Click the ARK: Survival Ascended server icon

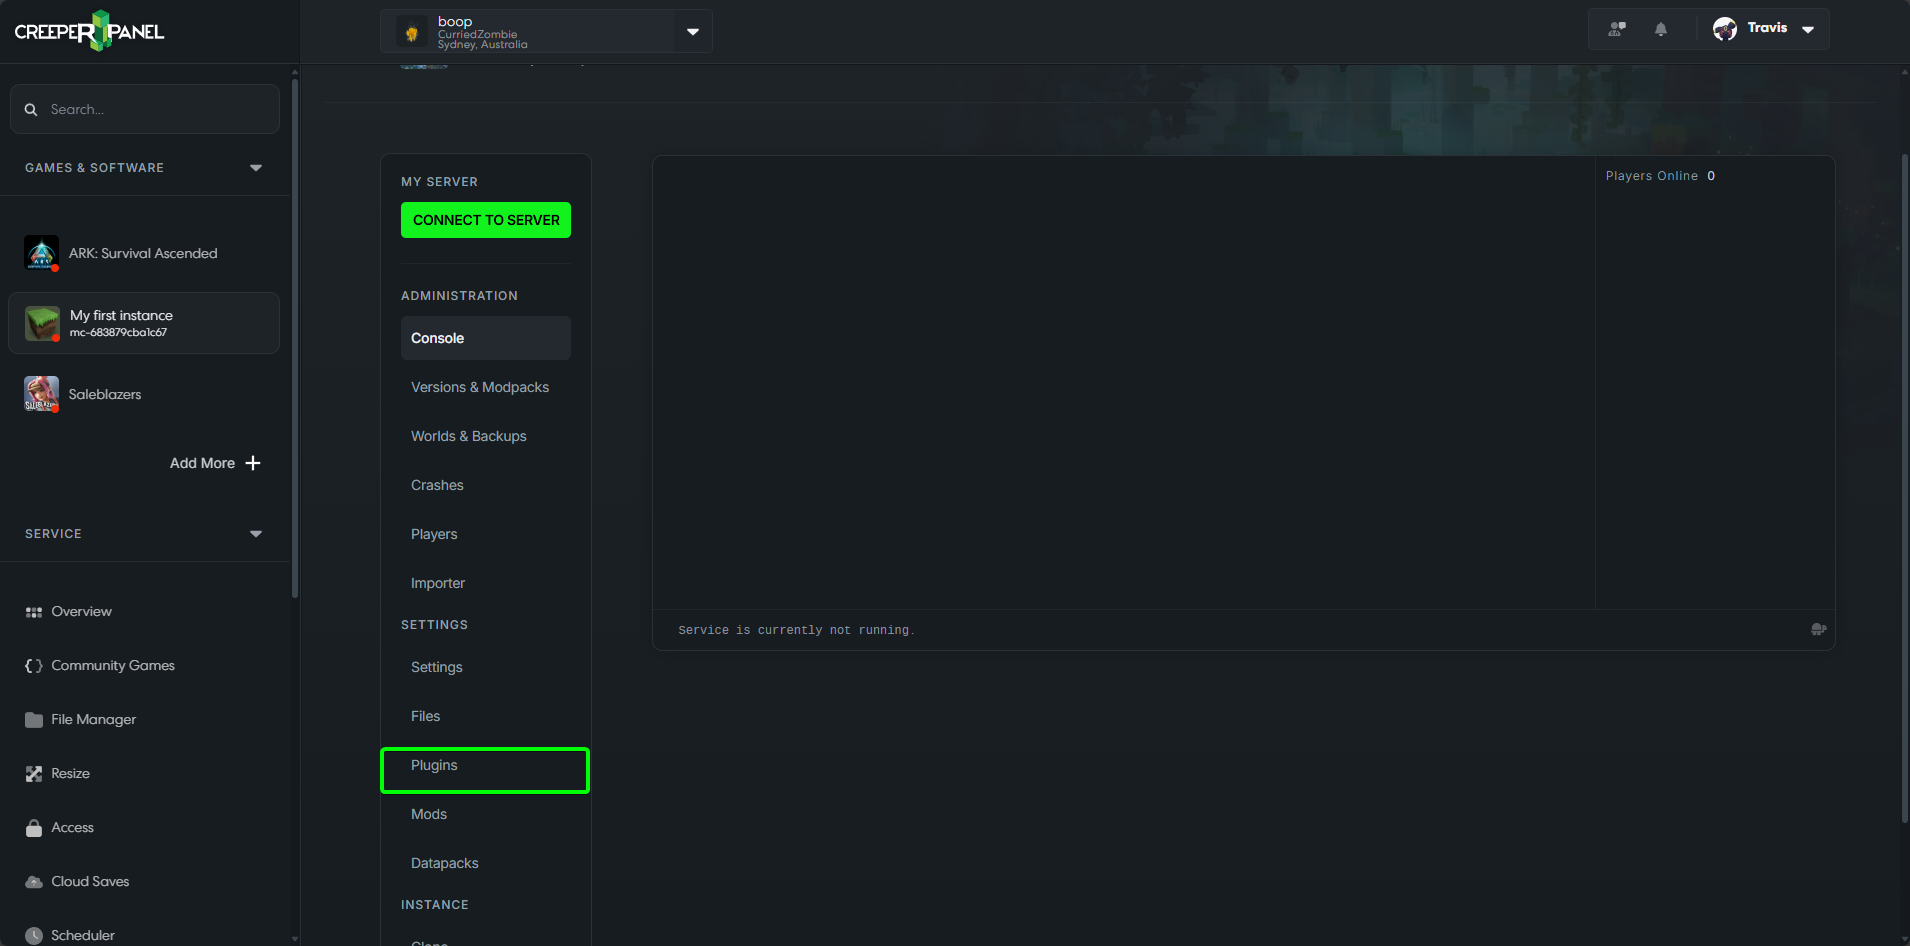pos(41,253)
